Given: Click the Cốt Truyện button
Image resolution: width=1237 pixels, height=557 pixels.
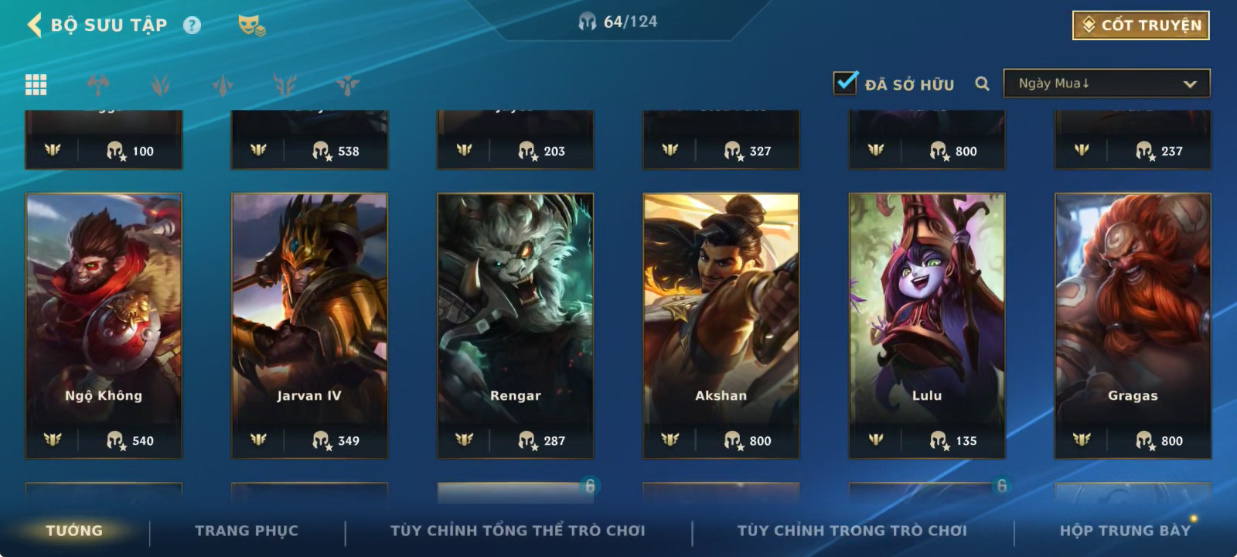Looking at the screenshot, I should (1141, 25).
